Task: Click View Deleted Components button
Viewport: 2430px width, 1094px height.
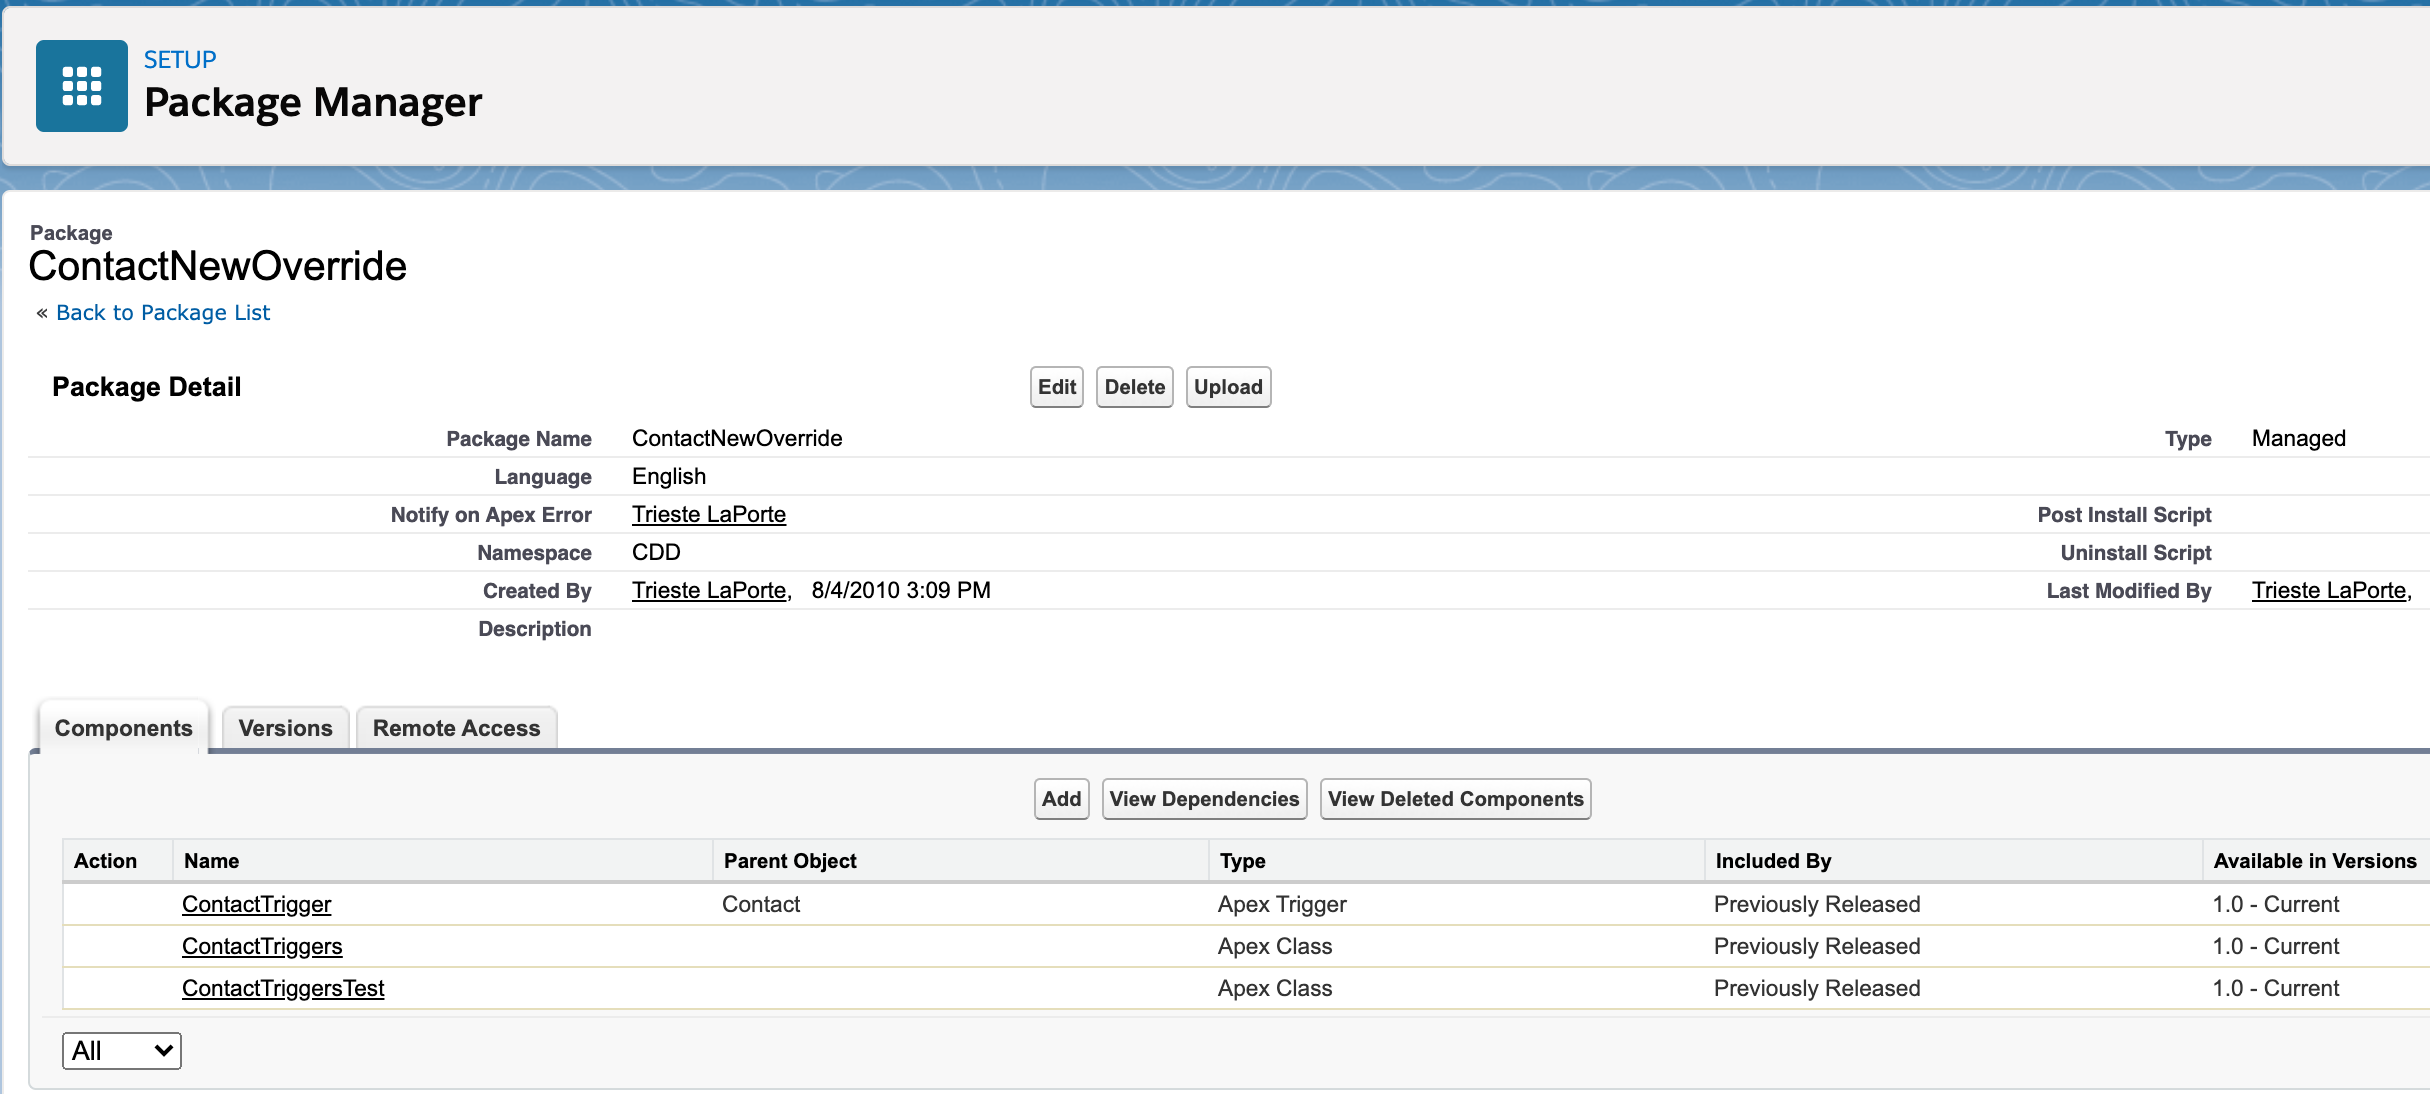Action: (1456, 799)
